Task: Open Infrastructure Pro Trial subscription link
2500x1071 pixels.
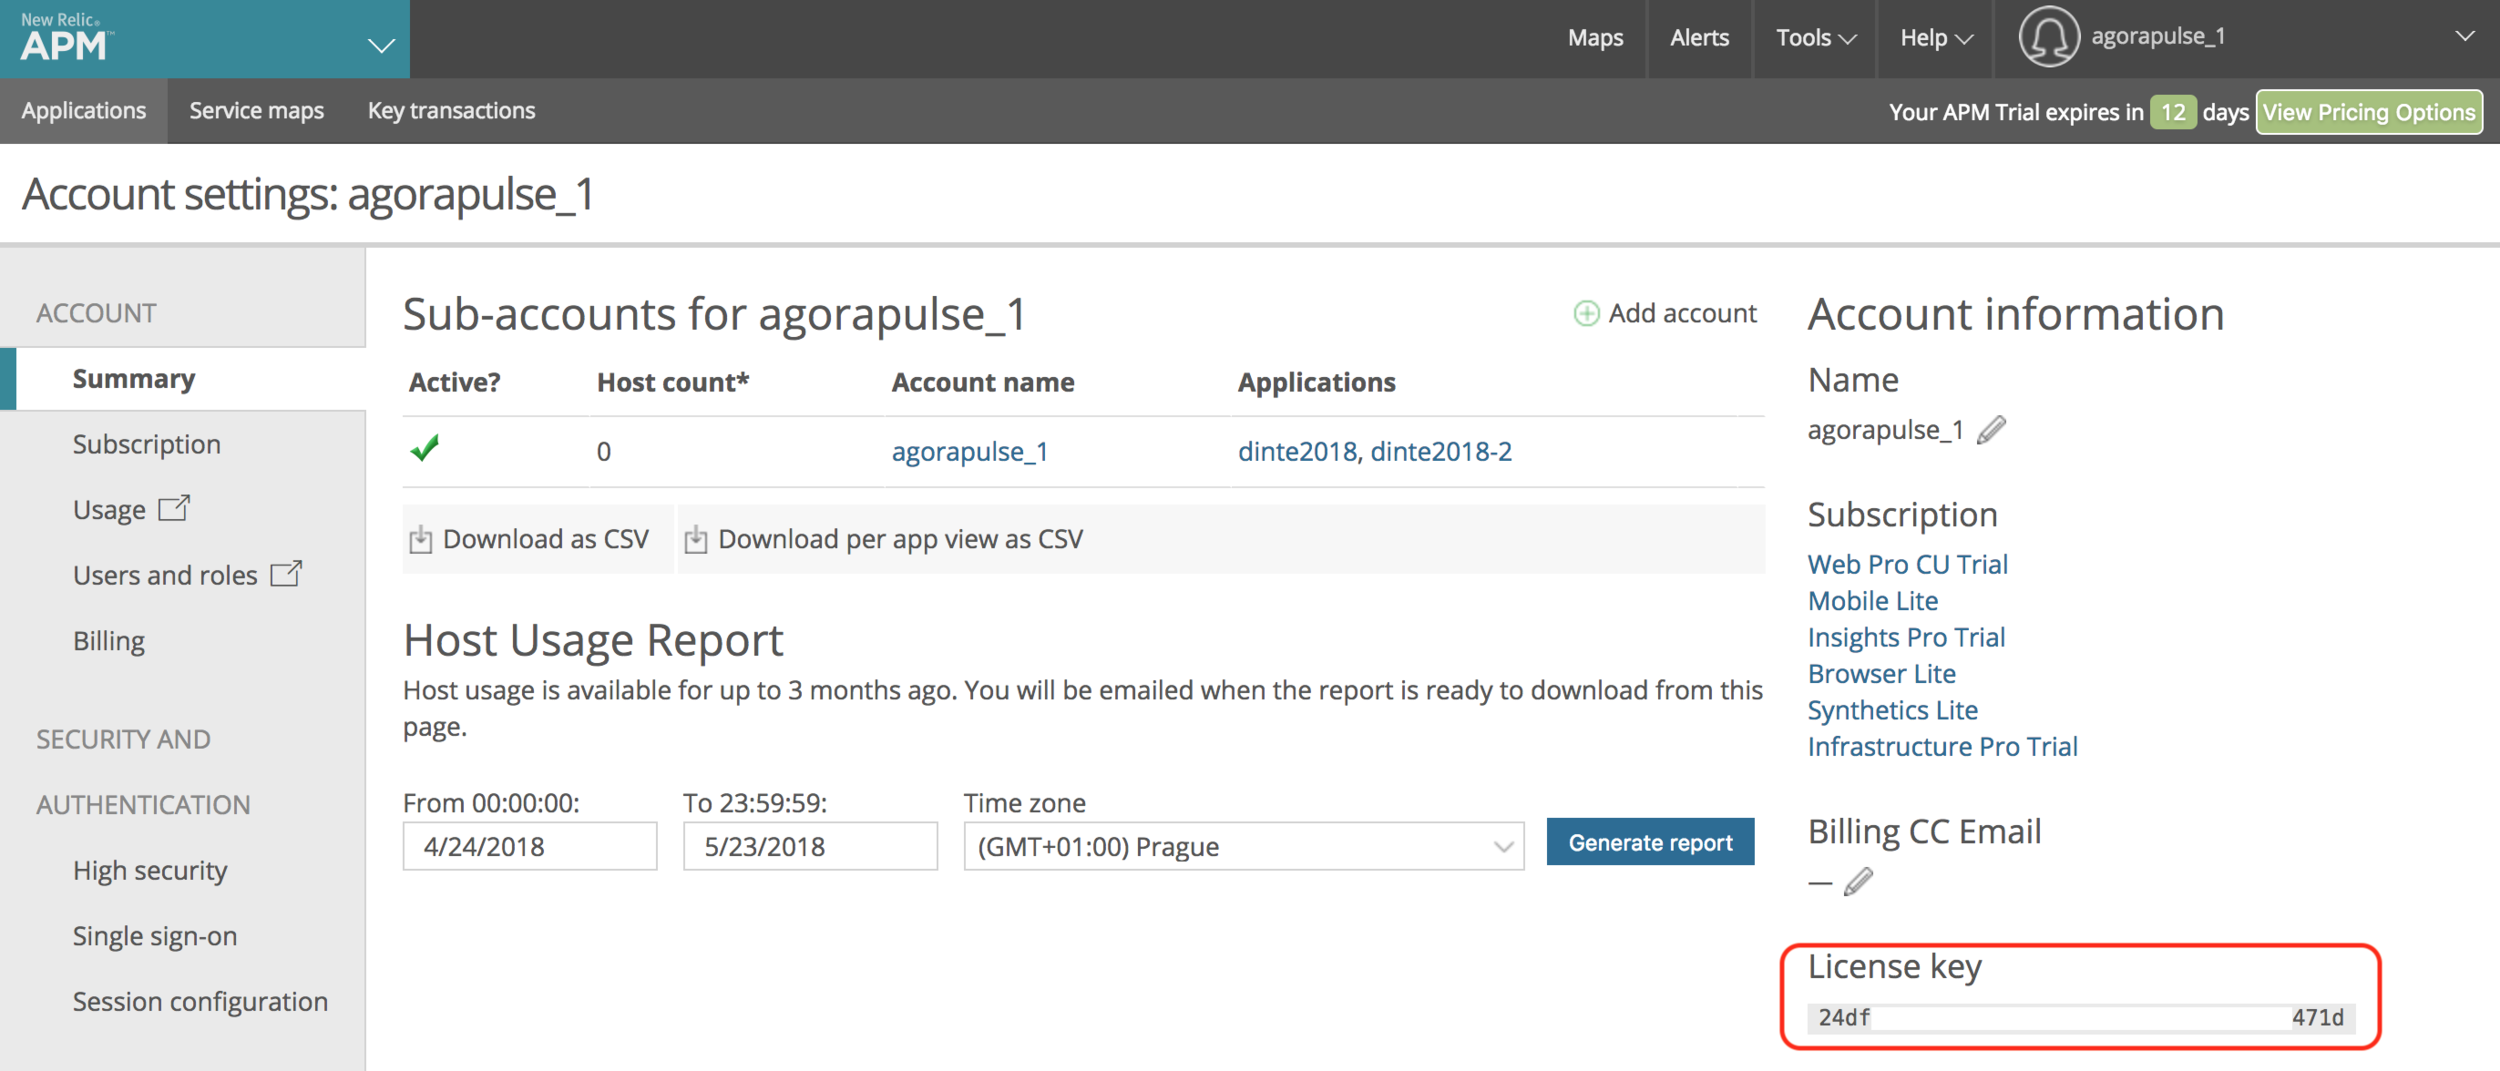Action: tap(1943, 747)
